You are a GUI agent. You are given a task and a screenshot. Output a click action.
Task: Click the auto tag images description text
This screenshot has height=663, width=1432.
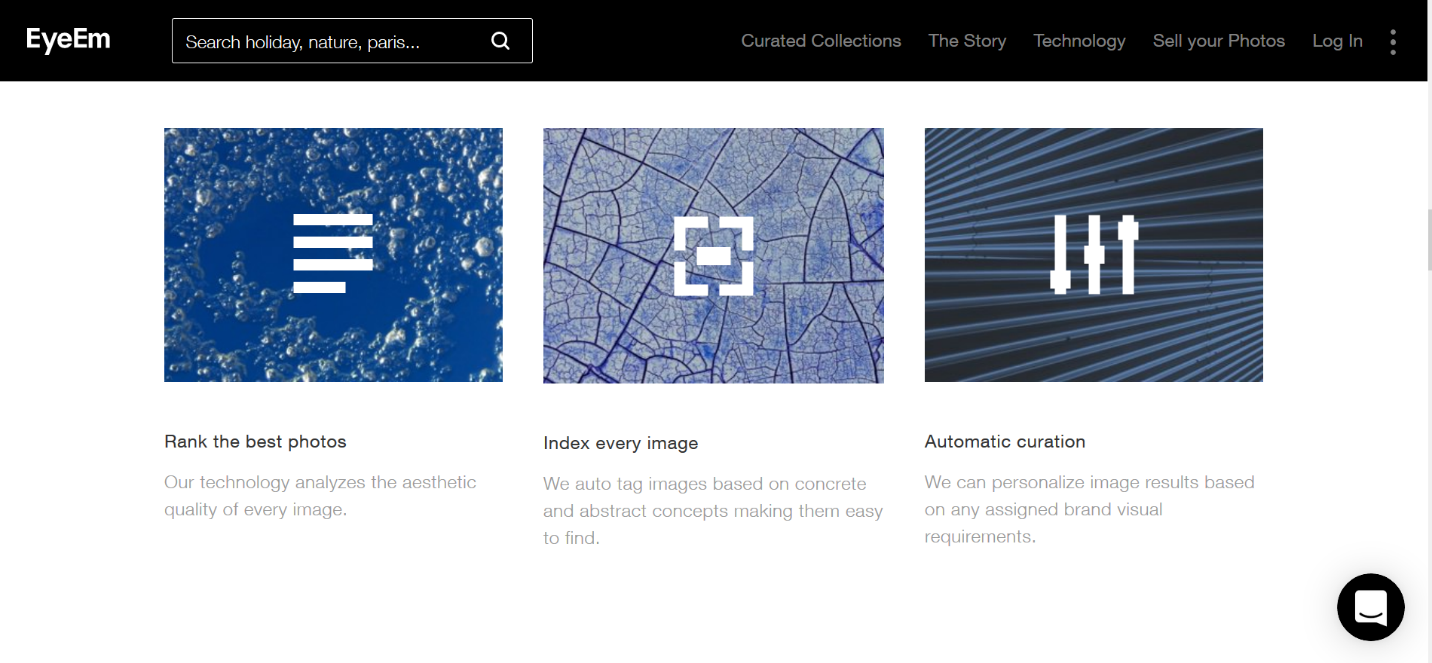point(712,510)
